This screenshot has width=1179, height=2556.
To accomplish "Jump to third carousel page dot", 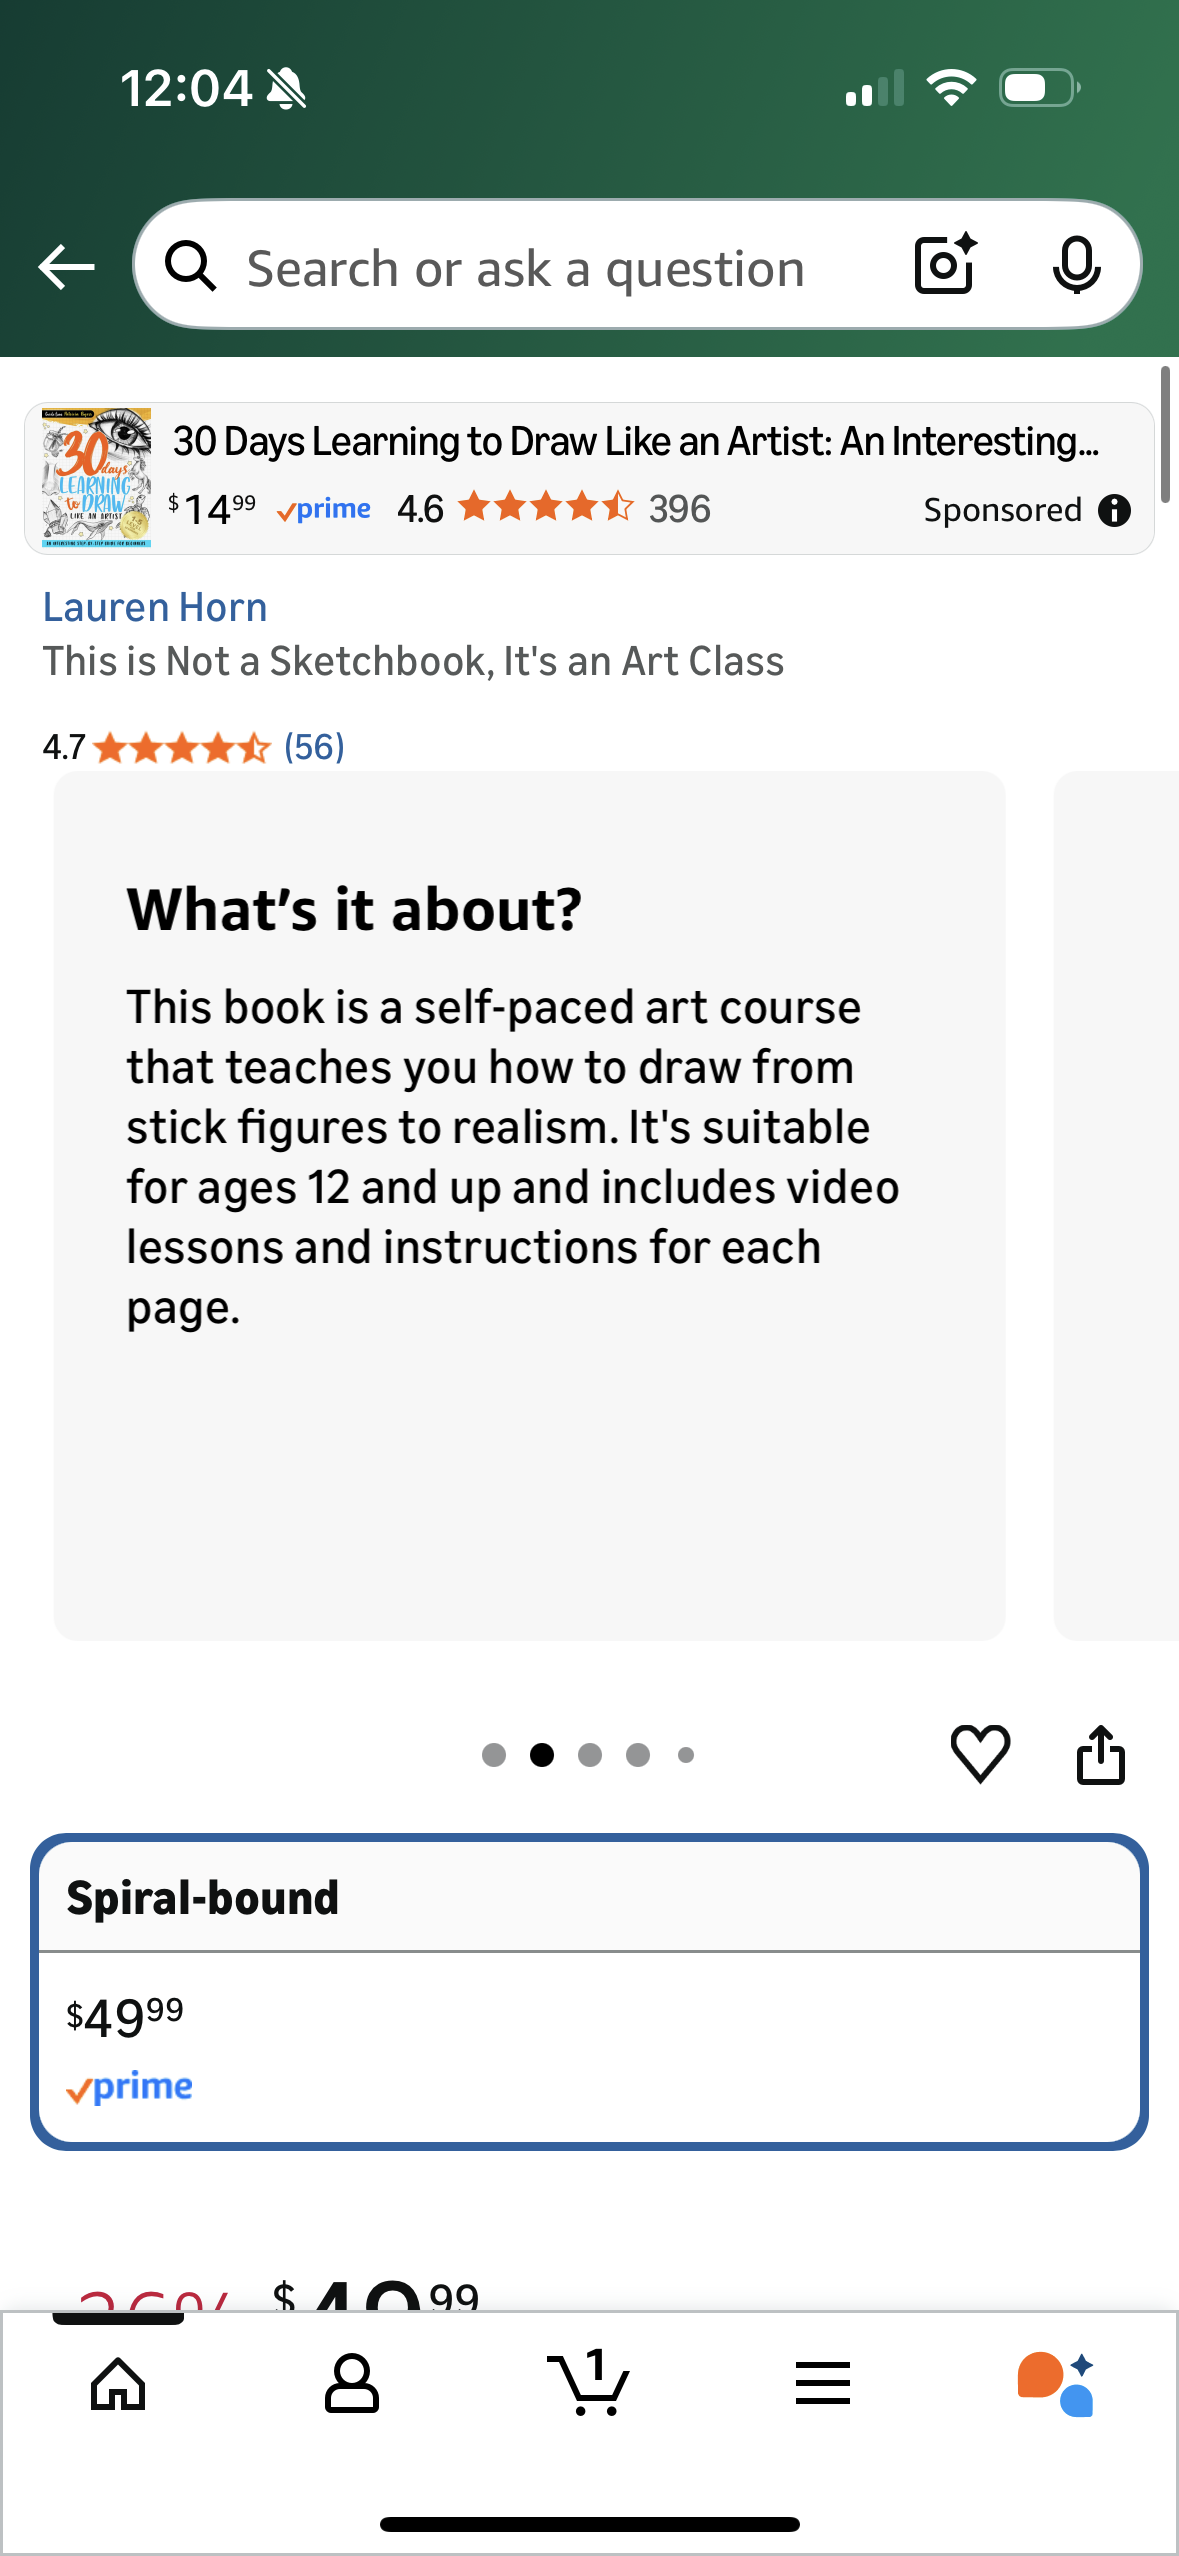I will tap(590, 1755).
